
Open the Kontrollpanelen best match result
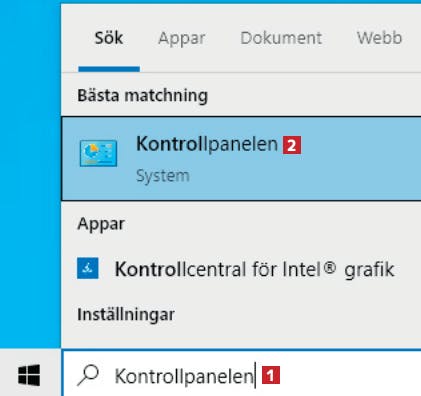(241, 158)
